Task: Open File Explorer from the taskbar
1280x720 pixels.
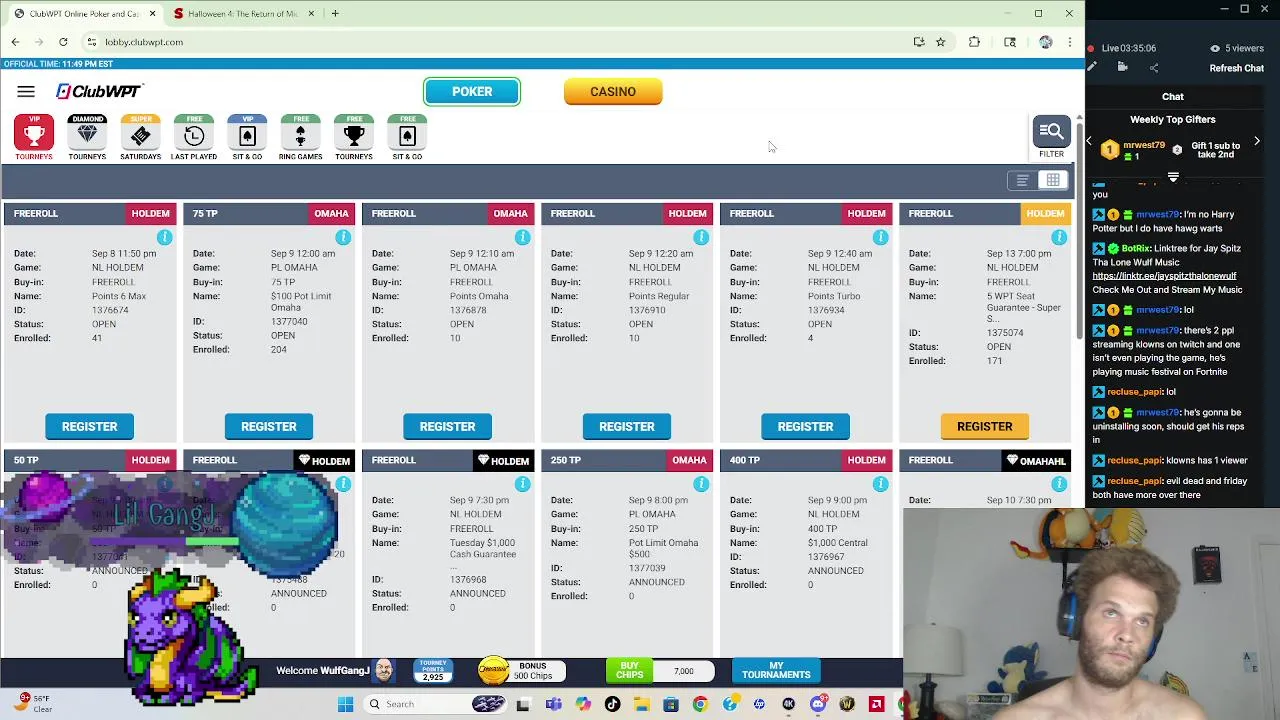Action: point(641,704)
